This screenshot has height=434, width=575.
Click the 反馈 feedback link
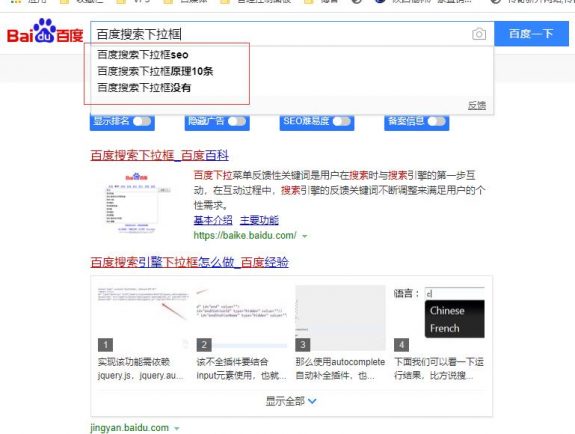point(477,105)
